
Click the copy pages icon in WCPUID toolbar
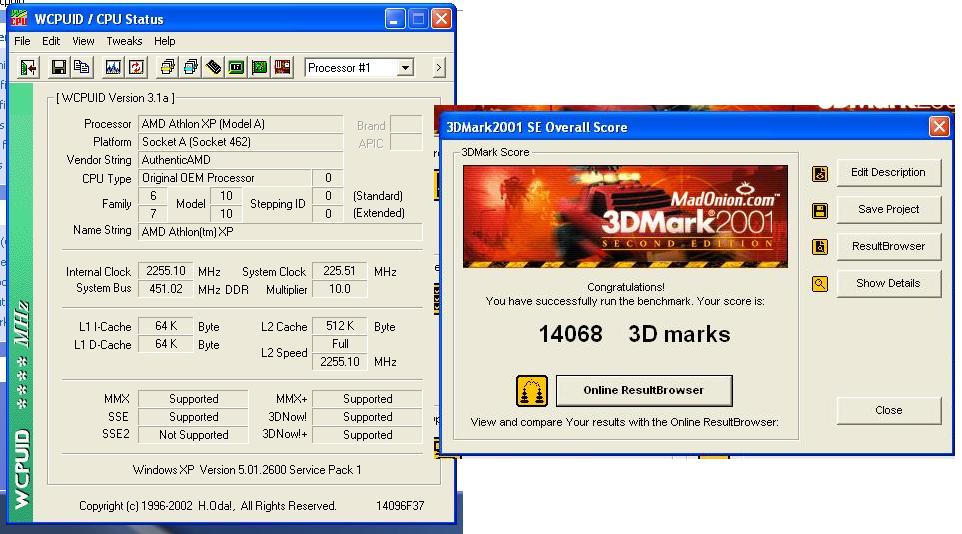[82, 68]
